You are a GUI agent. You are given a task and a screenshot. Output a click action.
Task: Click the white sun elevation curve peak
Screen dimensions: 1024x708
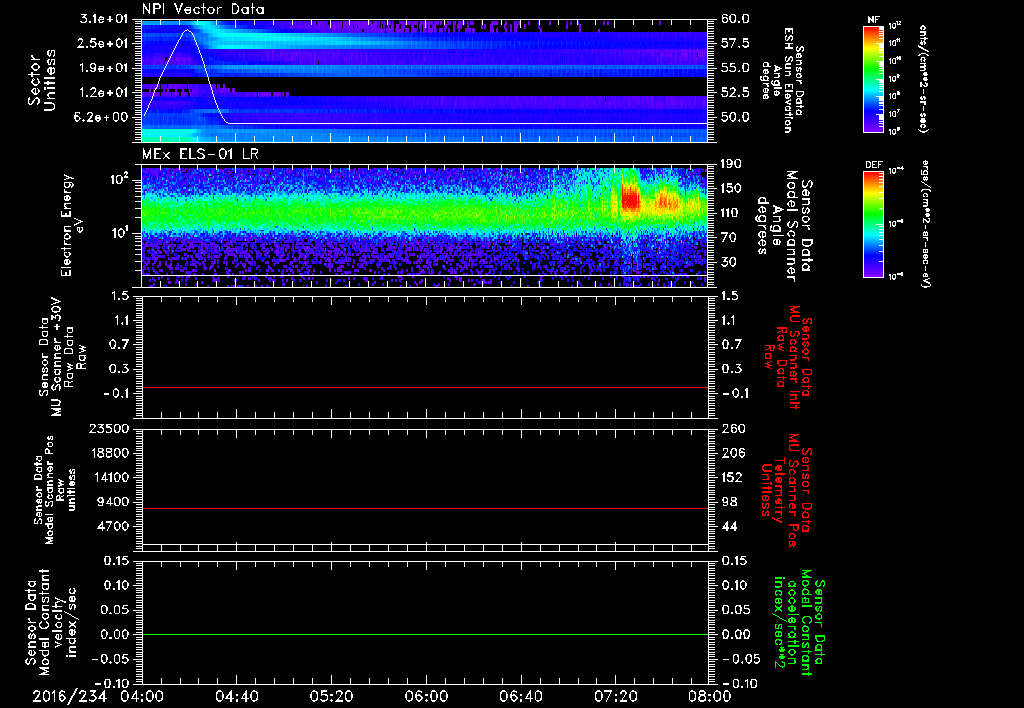187,30
